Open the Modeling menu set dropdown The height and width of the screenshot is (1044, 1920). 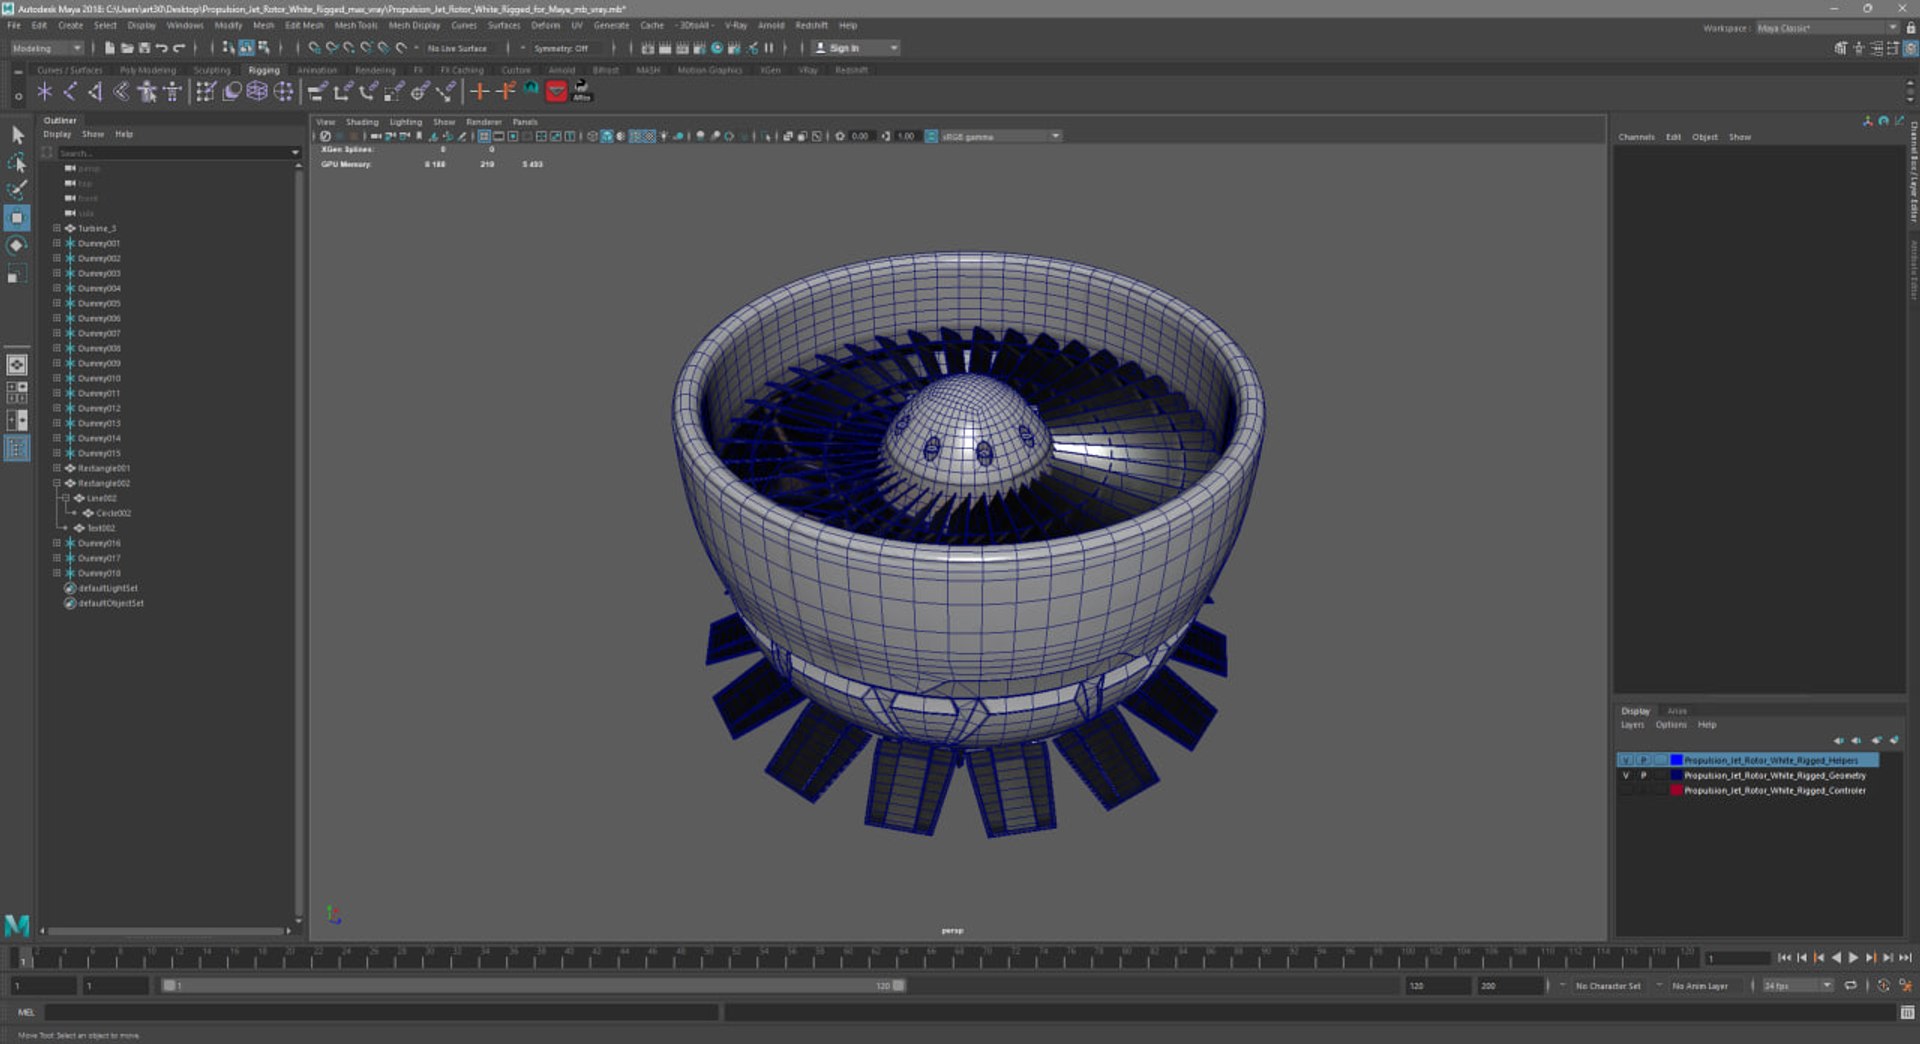tap(46, 48)
